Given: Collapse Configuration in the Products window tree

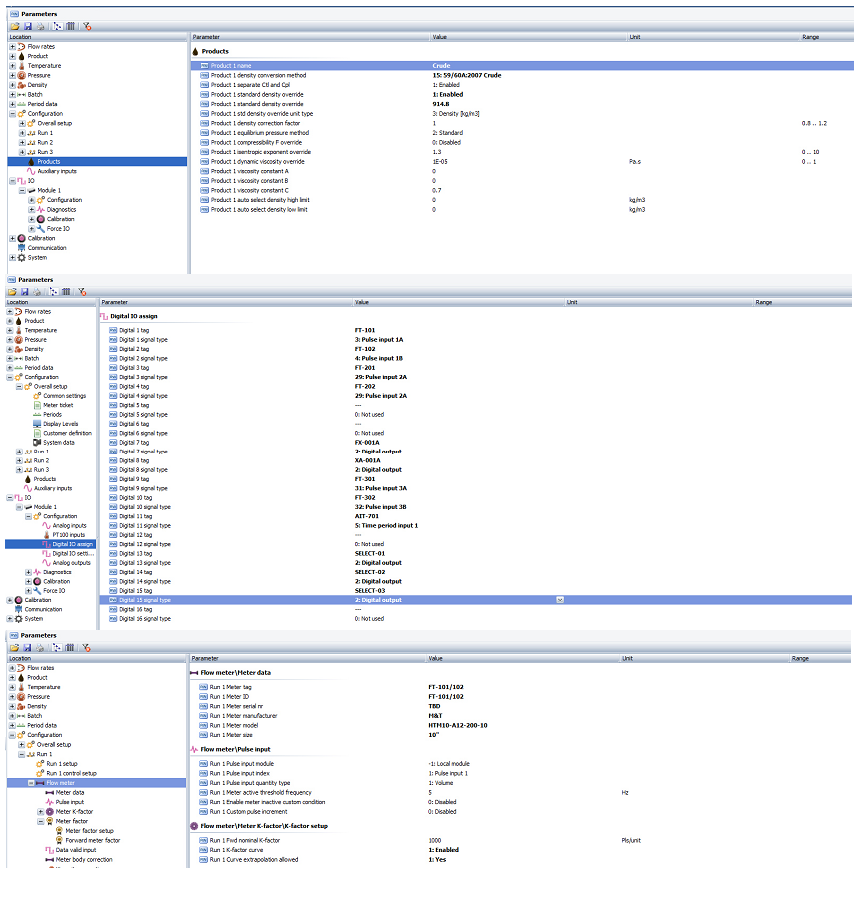Looking at the screenshot, I should coord(12,114).
